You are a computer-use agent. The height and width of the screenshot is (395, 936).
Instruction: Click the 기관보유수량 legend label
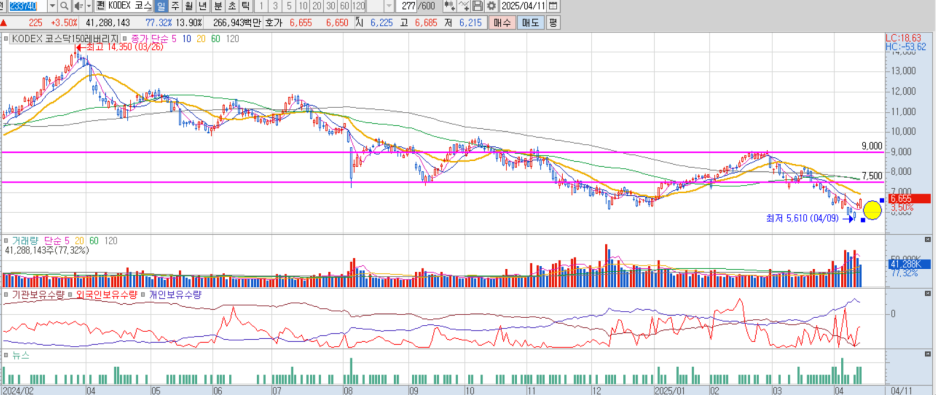point(37,294)
